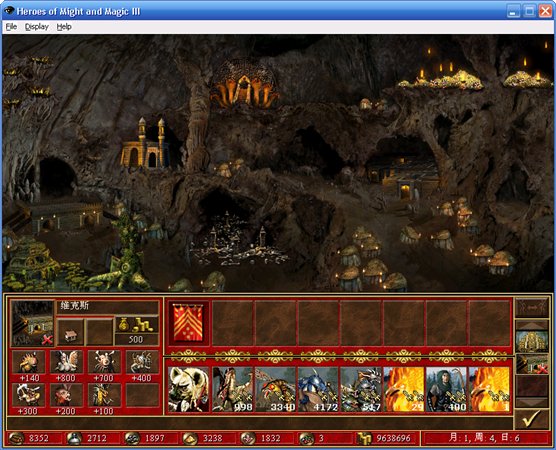Select the army stack with 517 units
This screenshot has width=556, height=450.
361,389
